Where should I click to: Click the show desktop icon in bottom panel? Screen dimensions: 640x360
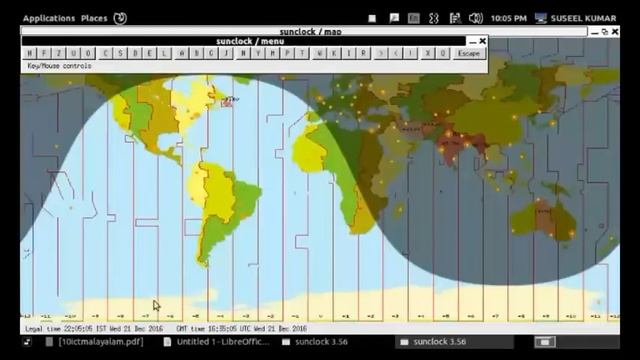[27, 342]
